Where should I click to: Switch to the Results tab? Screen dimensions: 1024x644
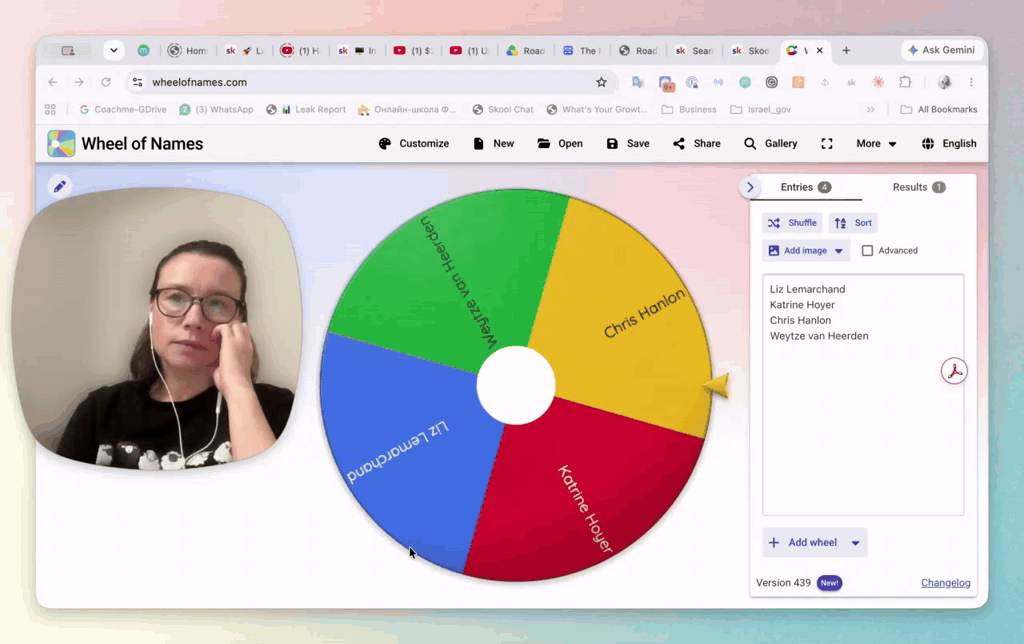[x=919, y=187]
